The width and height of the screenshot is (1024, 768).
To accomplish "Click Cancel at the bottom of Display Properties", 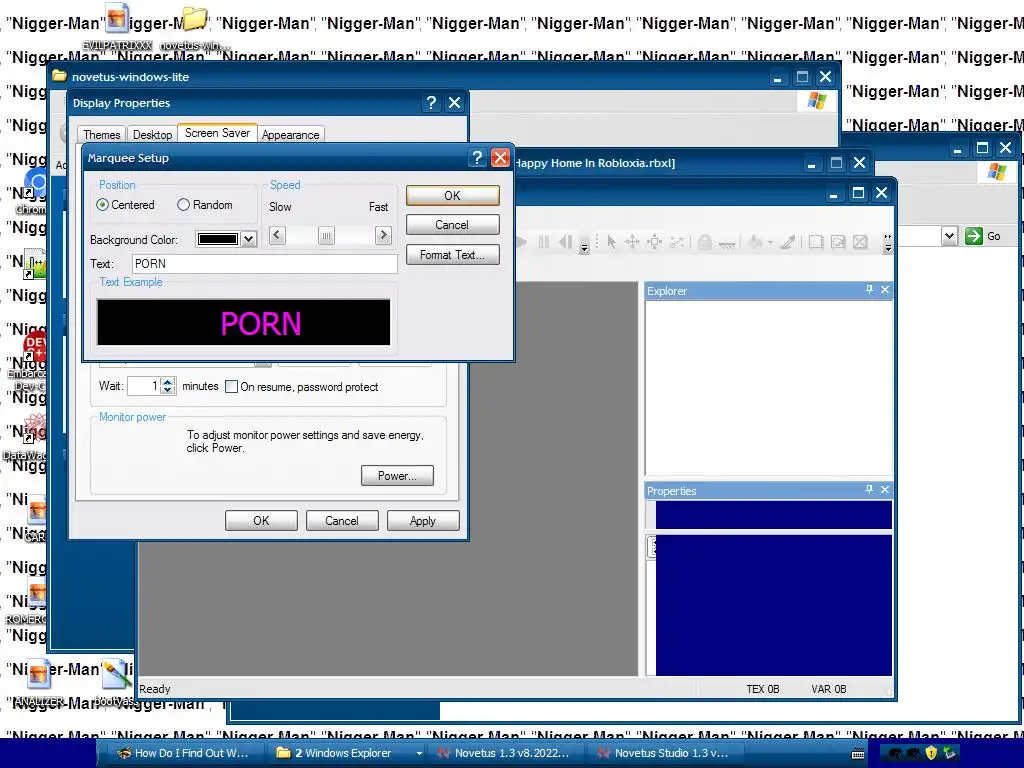I will pos(342,520).
